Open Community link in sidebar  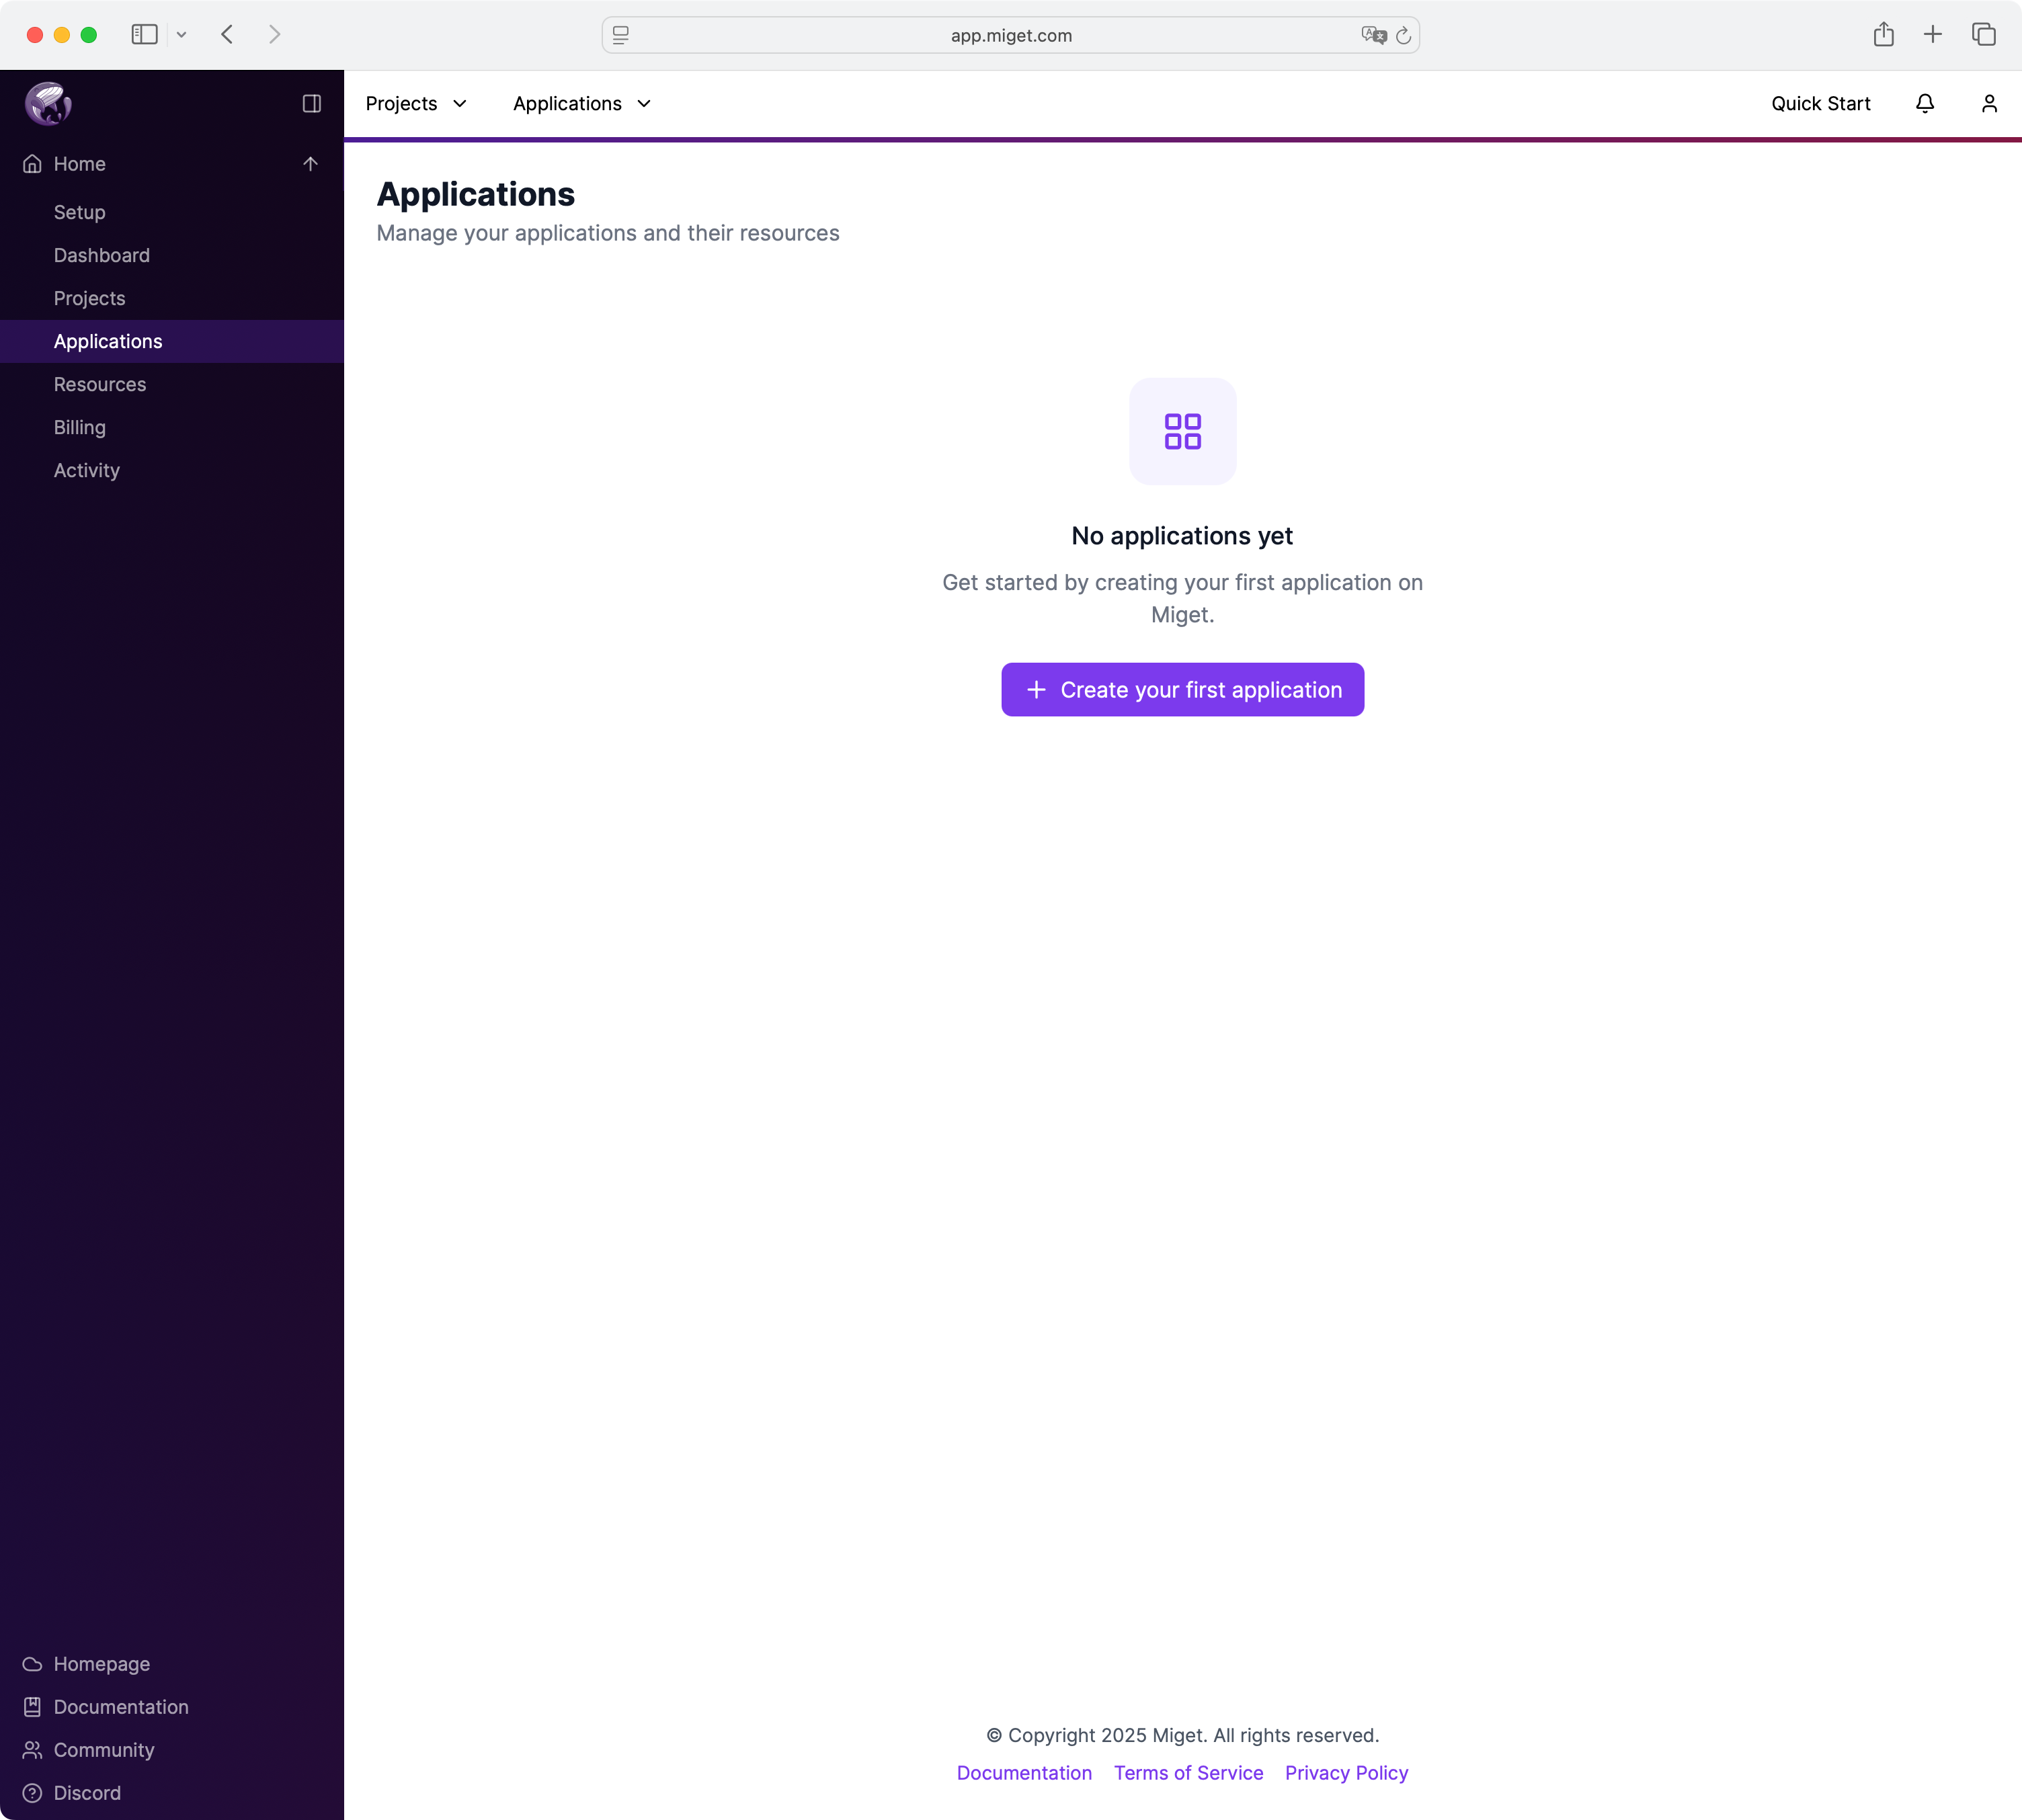coord(104,1750)
